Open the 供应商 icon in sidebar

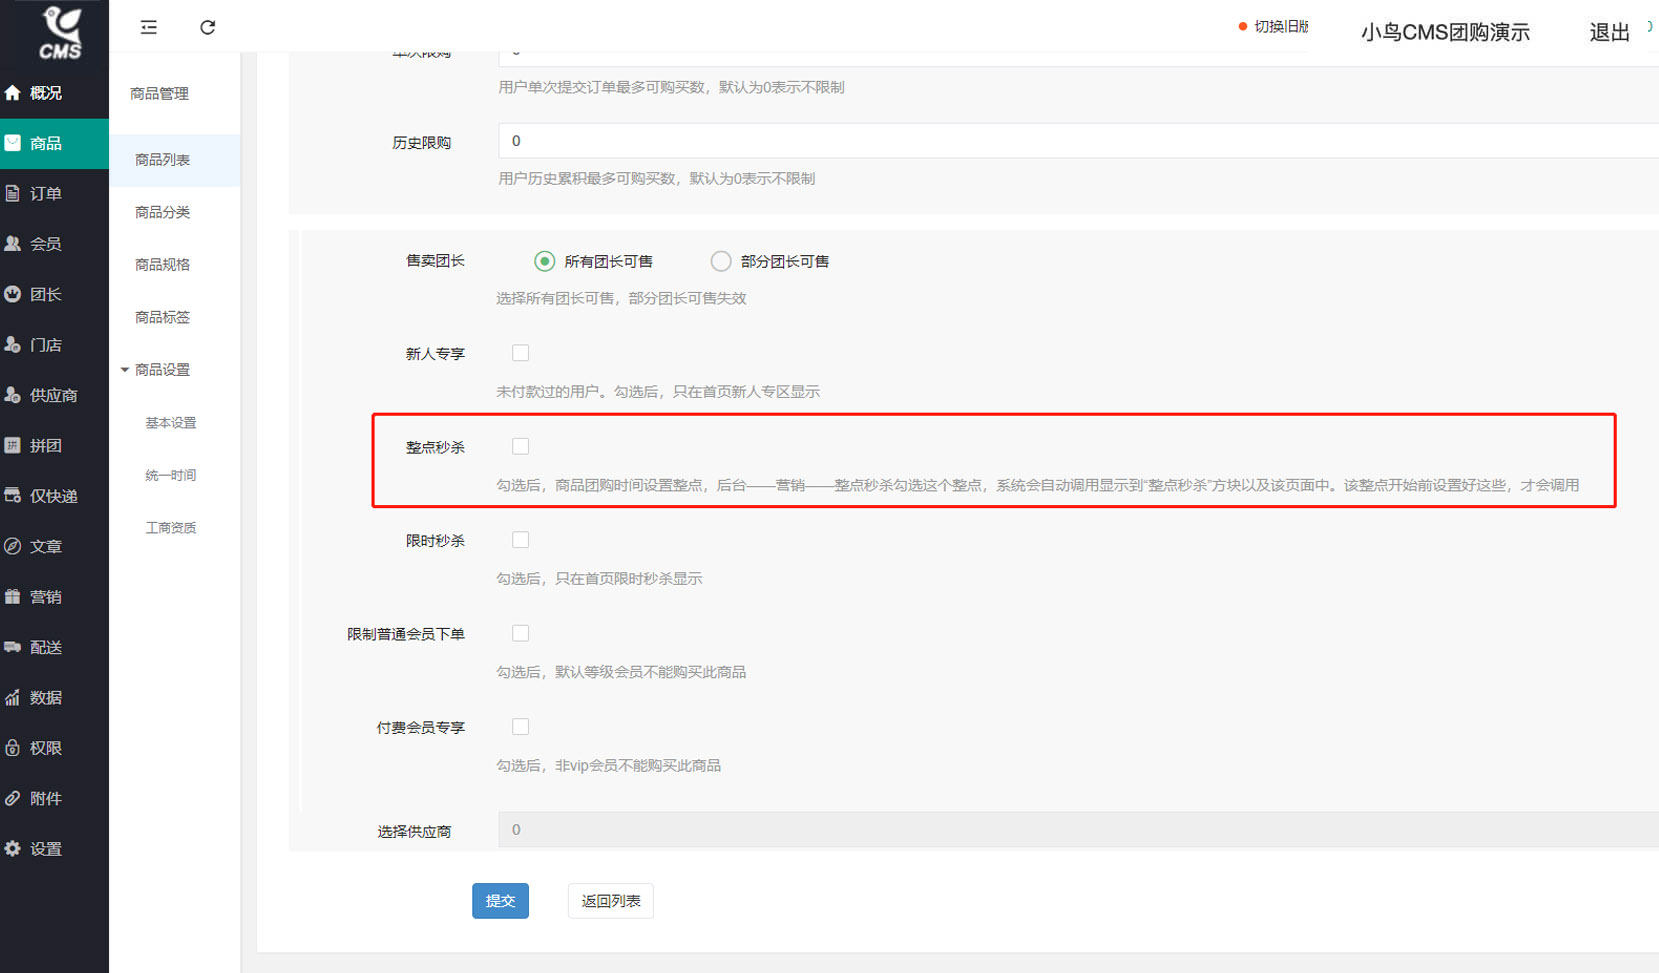(13, 395)
